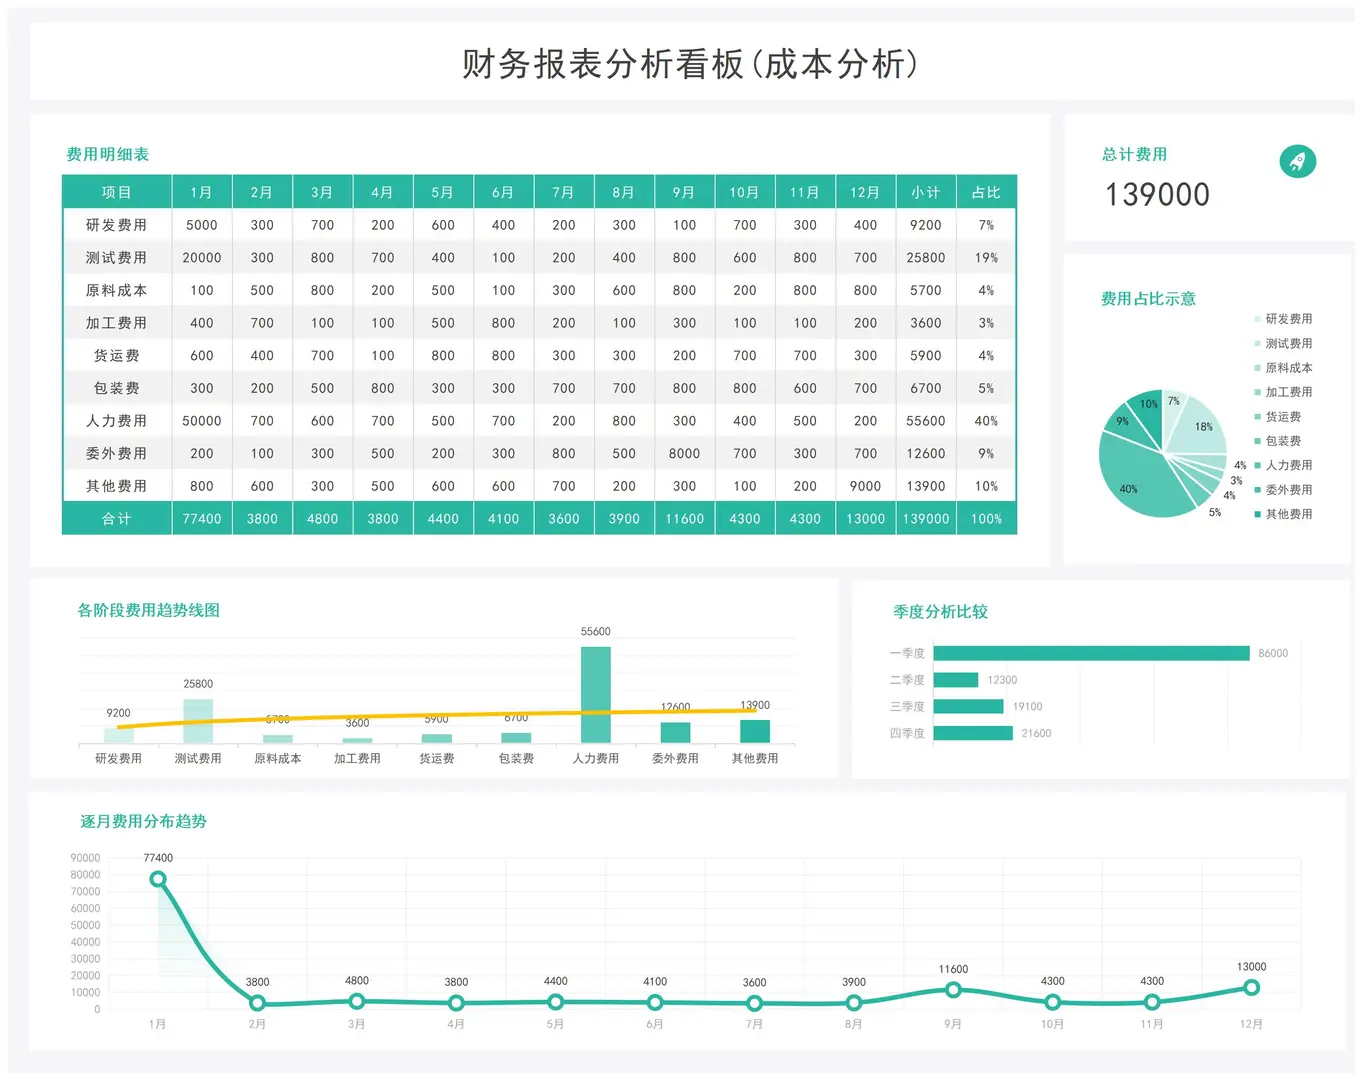Select the 合计 row label
Viewport: 1362px width, 1080px height.
tap(117, 519)
